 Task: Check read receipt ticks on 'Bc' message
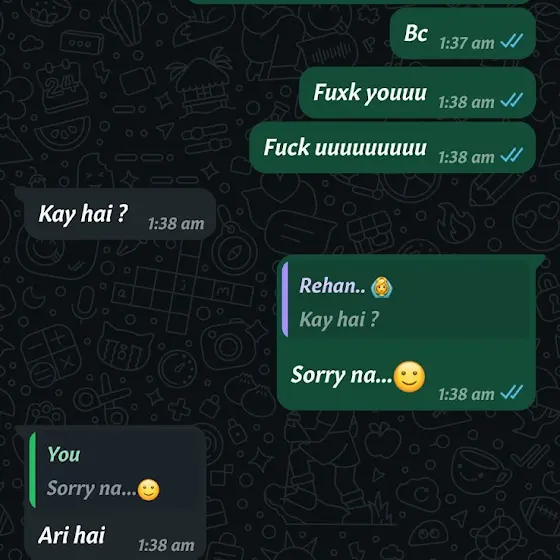coord(511,41)
